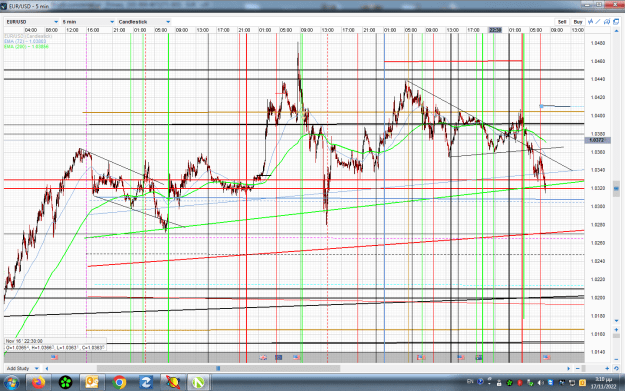Select the trend line drawing tool
The height and width of the screenshot is (391, 625).
click(x=598, y=22)
